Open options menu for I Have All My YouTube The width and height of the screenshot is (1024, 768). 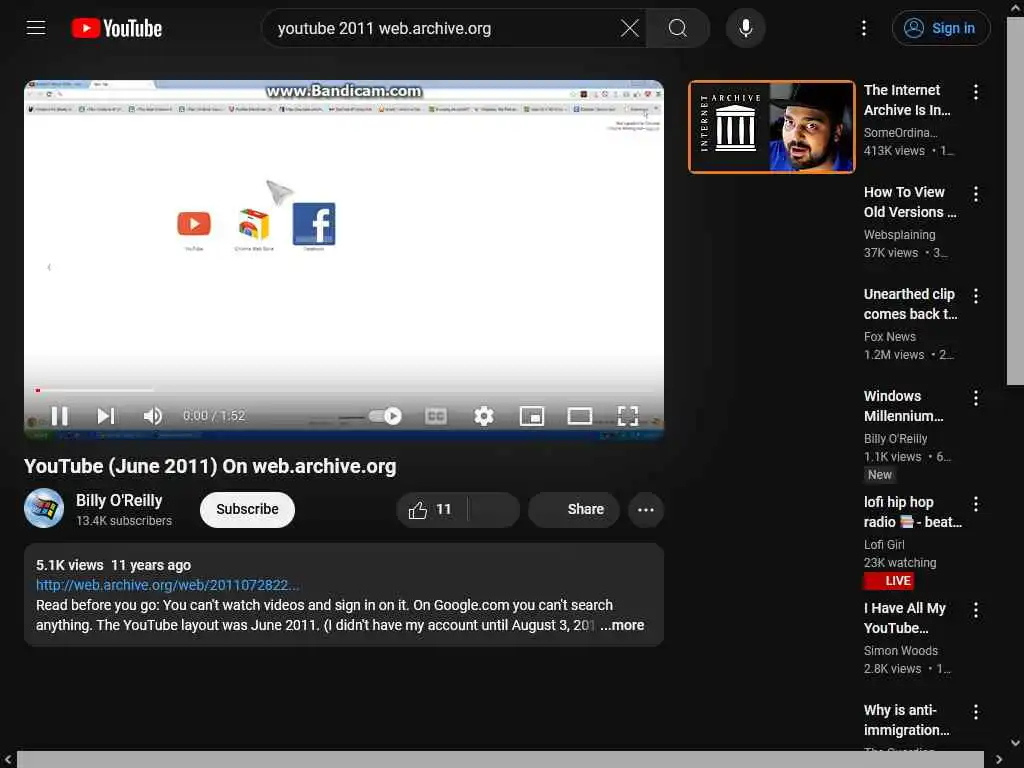[976, 610]
